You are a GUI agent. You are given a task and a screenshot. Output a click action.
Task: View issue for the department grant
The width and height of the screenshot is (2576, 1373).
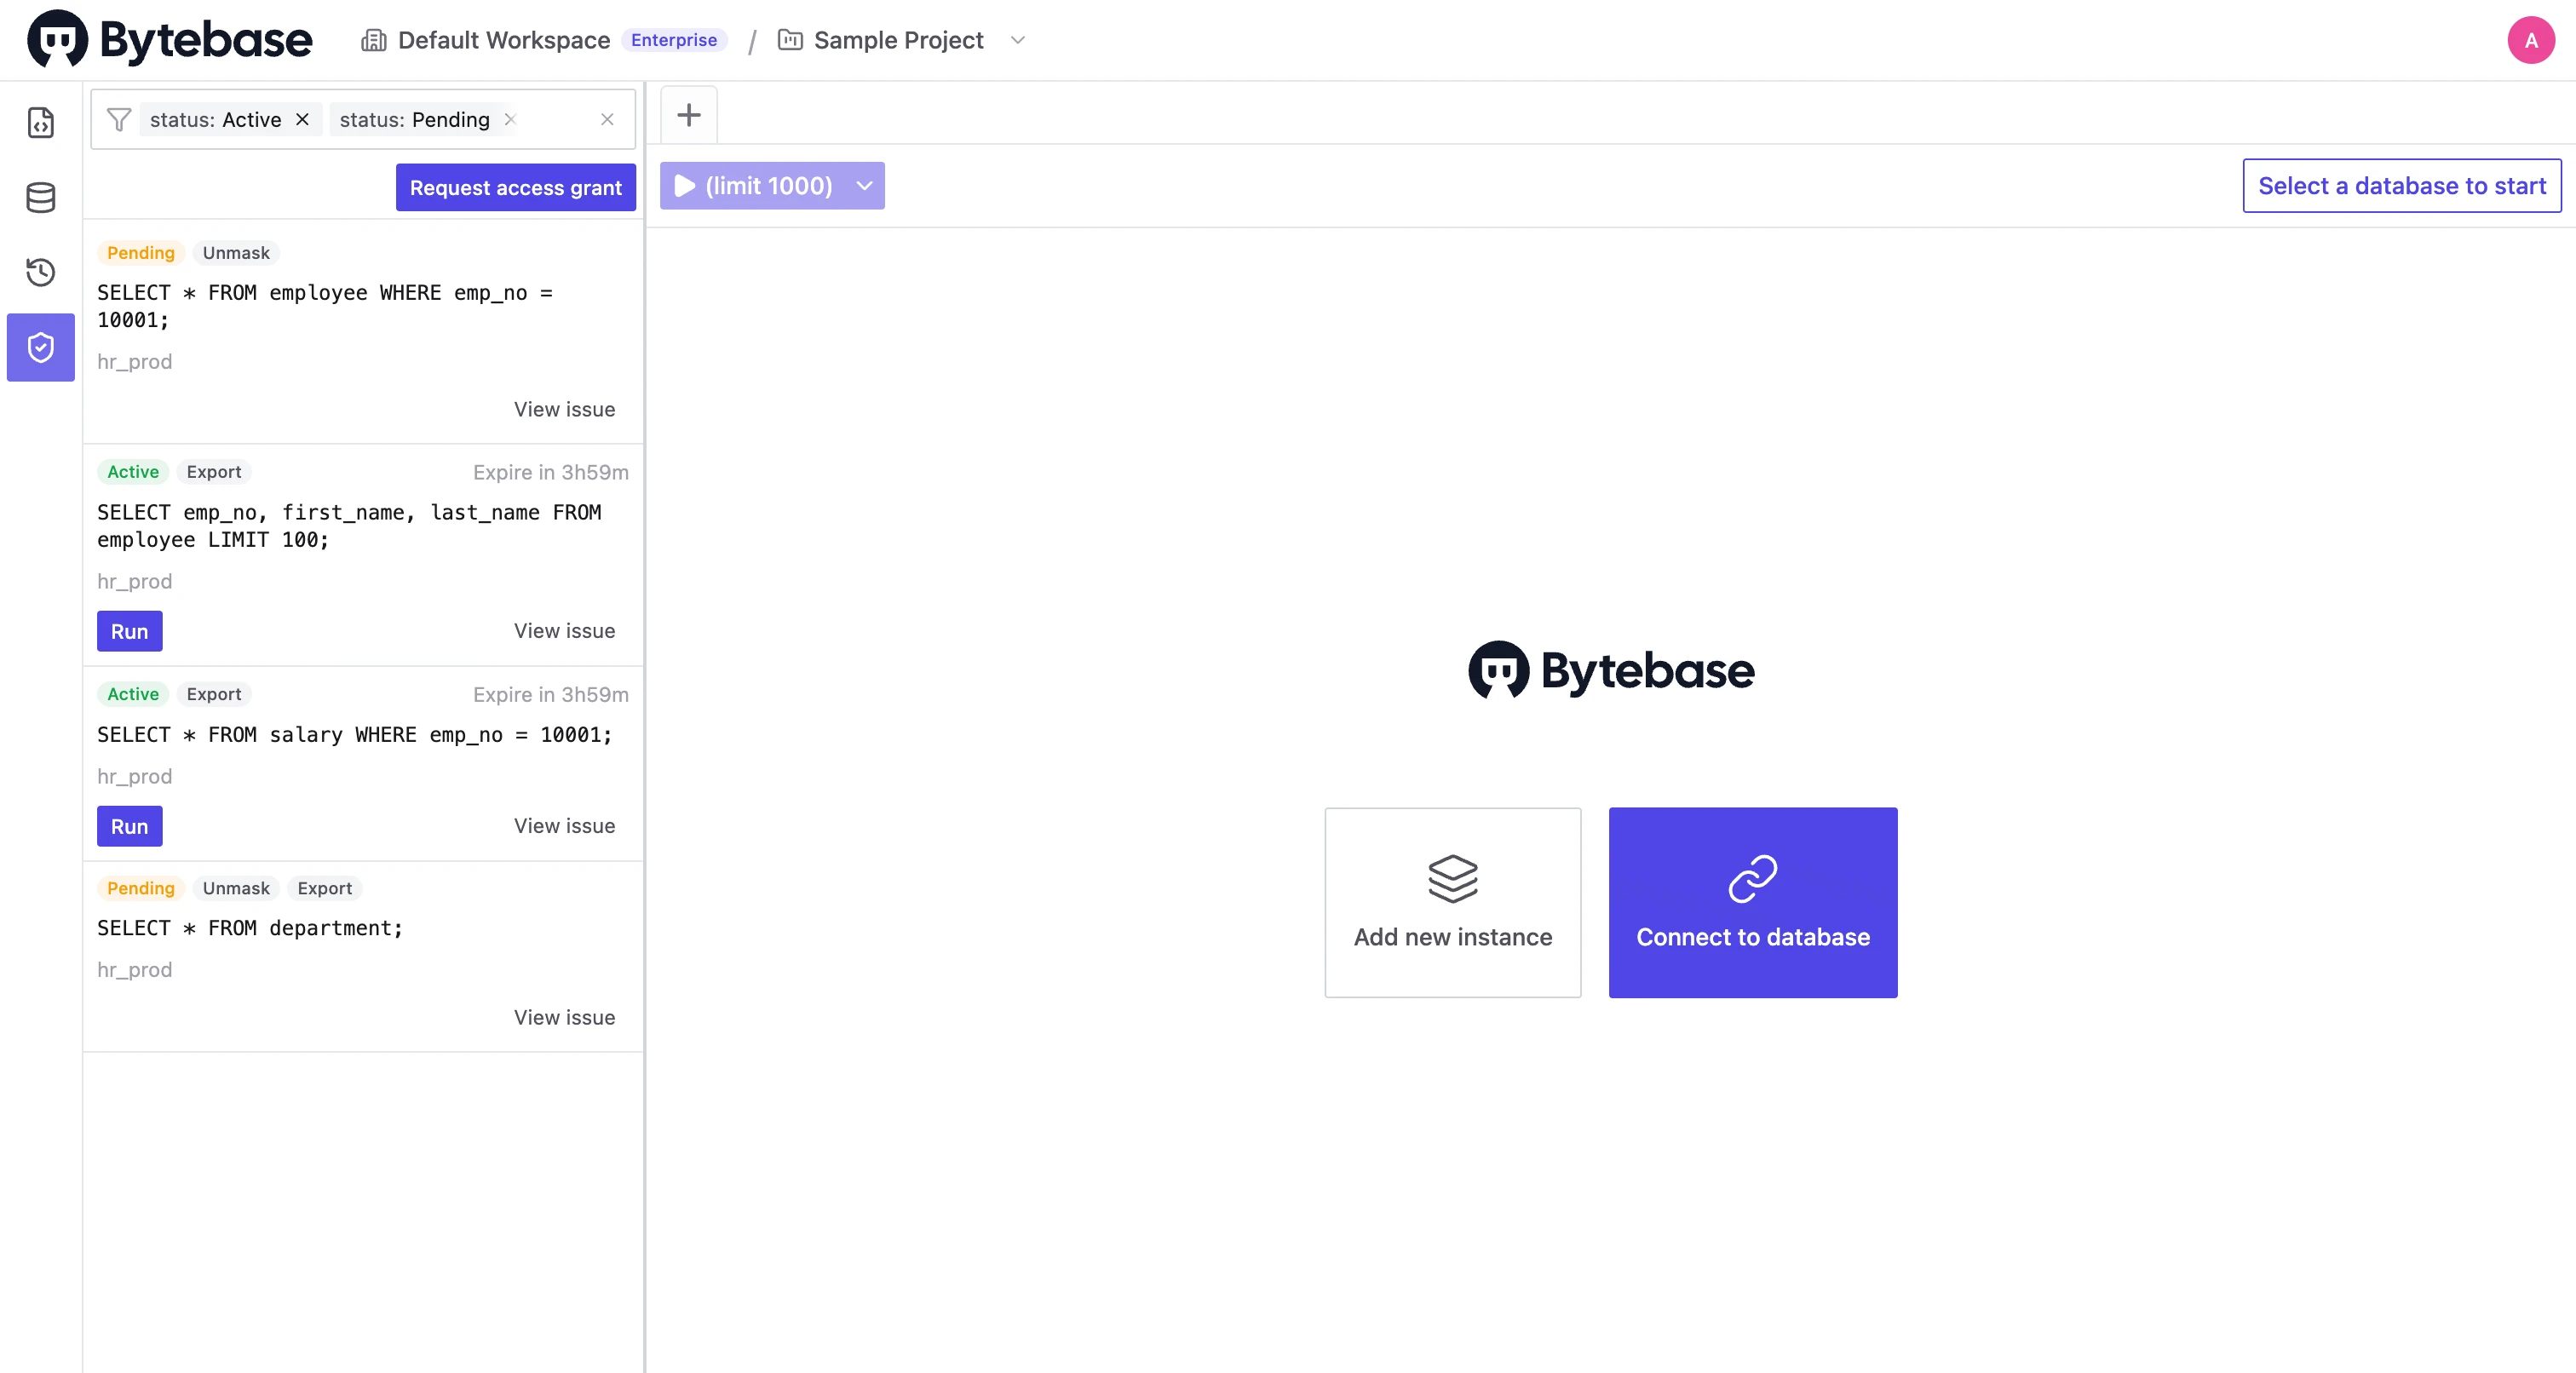point(564,1017)
